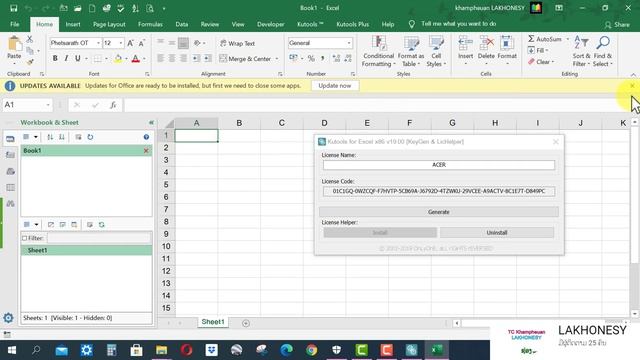
Task: Toggle the Filter checkbox in sheet list
Action: click(x=24, y=238)
